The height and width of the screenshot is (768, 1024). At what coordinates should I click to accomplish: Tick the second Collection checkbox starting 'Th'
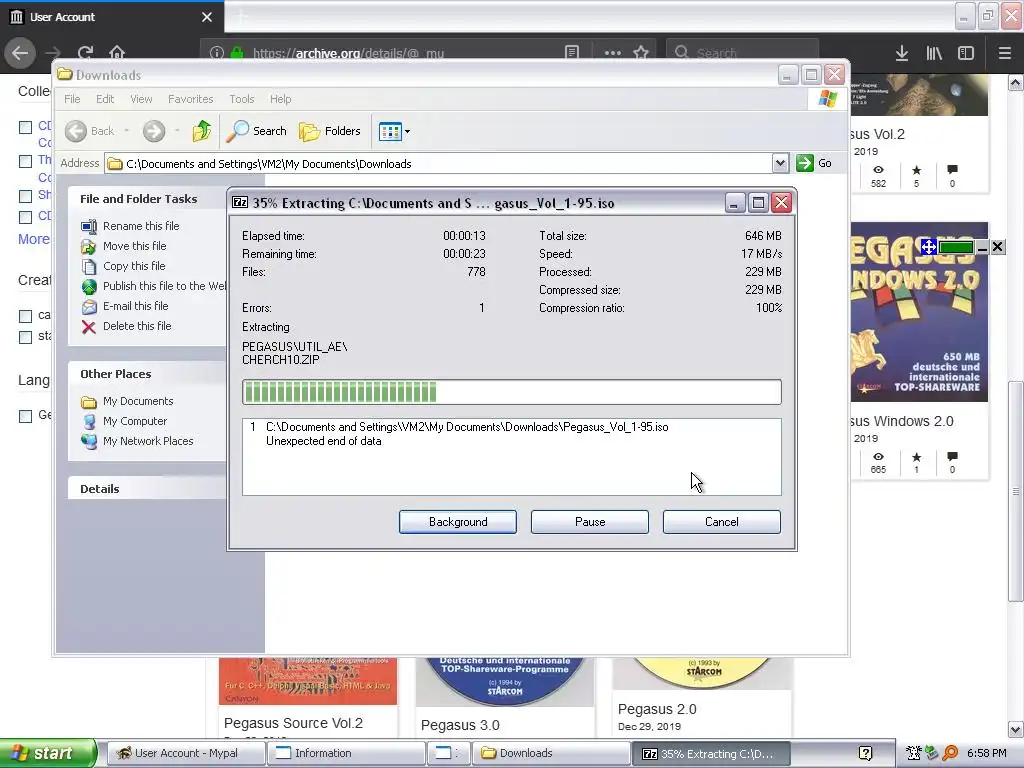pyautogui.click(x=25, y=161)
